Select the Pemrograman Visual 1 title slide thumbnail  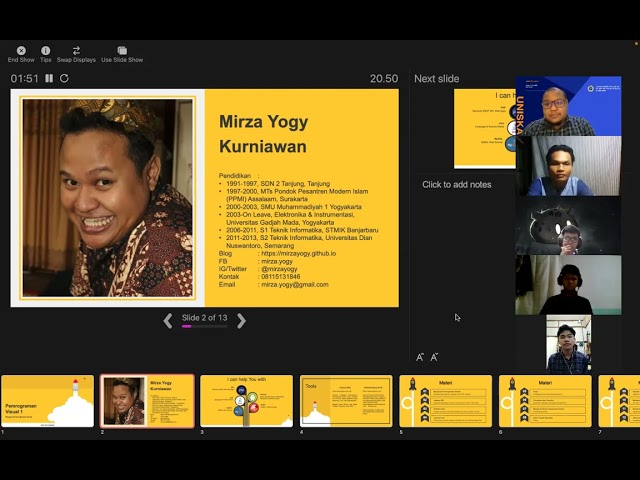click(47, 401)
